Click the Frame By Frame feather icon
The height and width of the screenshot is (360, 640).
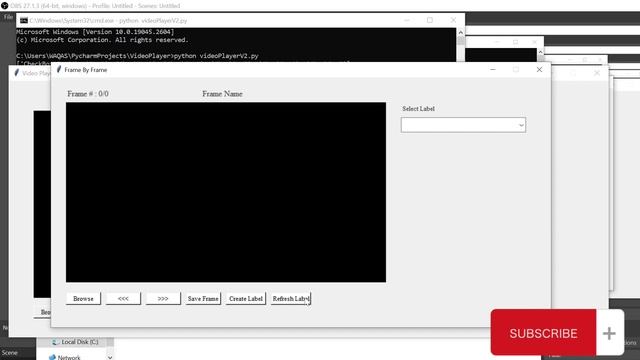[59, 69]
